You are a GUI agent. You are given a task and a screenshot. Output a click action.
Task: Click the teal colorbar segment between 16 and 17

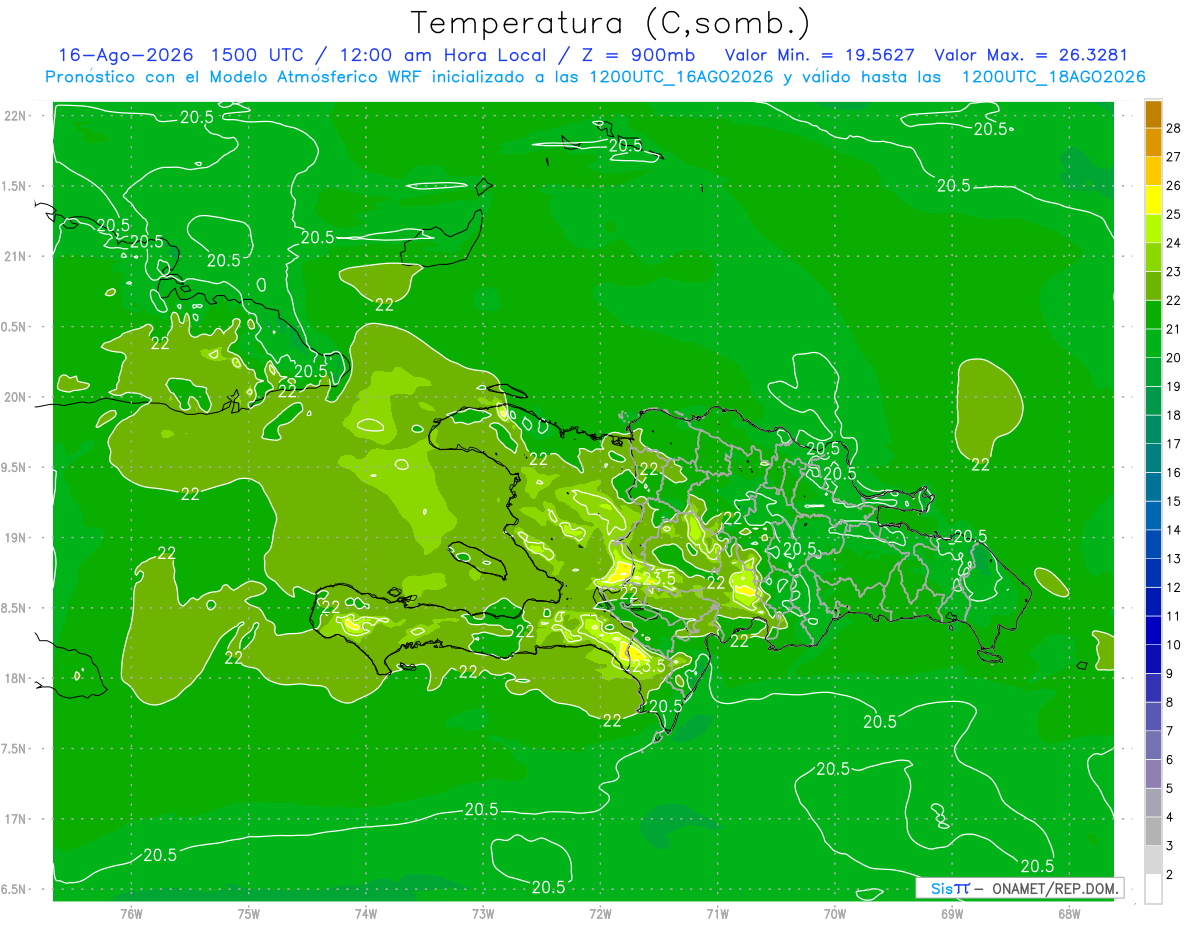coord(1153,458)
